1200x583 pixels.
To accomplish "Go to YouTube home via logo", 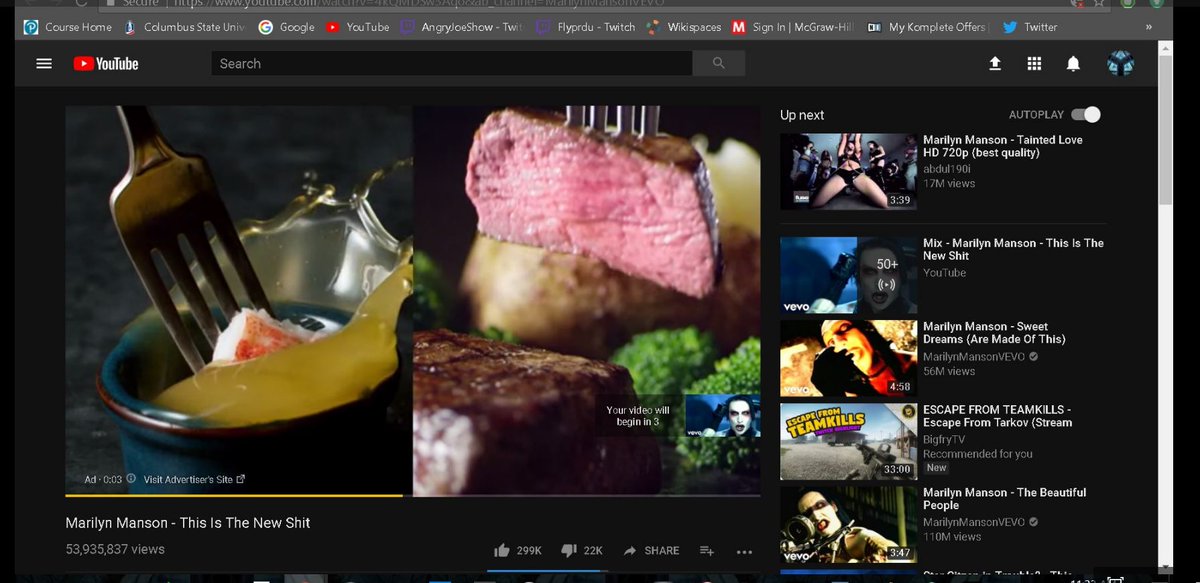I will click(x=106, y=63).
